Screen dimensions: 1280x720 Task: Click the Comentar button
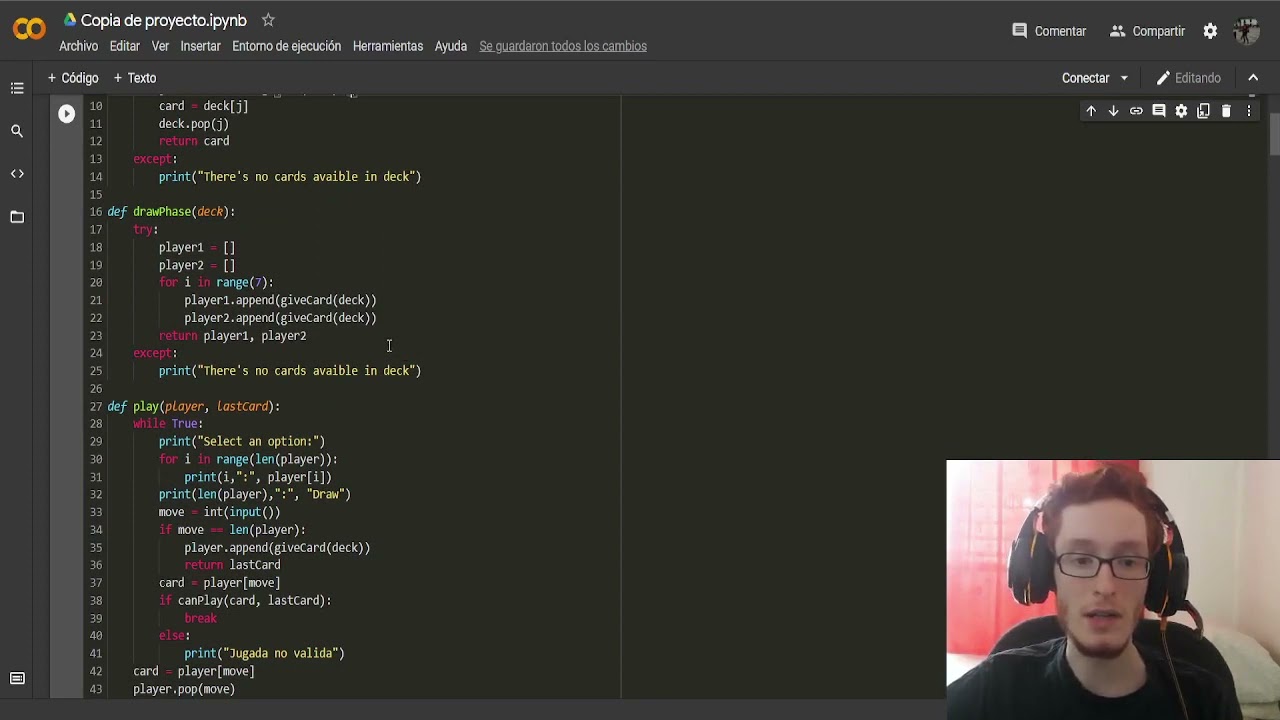[x=1049, y=31]
